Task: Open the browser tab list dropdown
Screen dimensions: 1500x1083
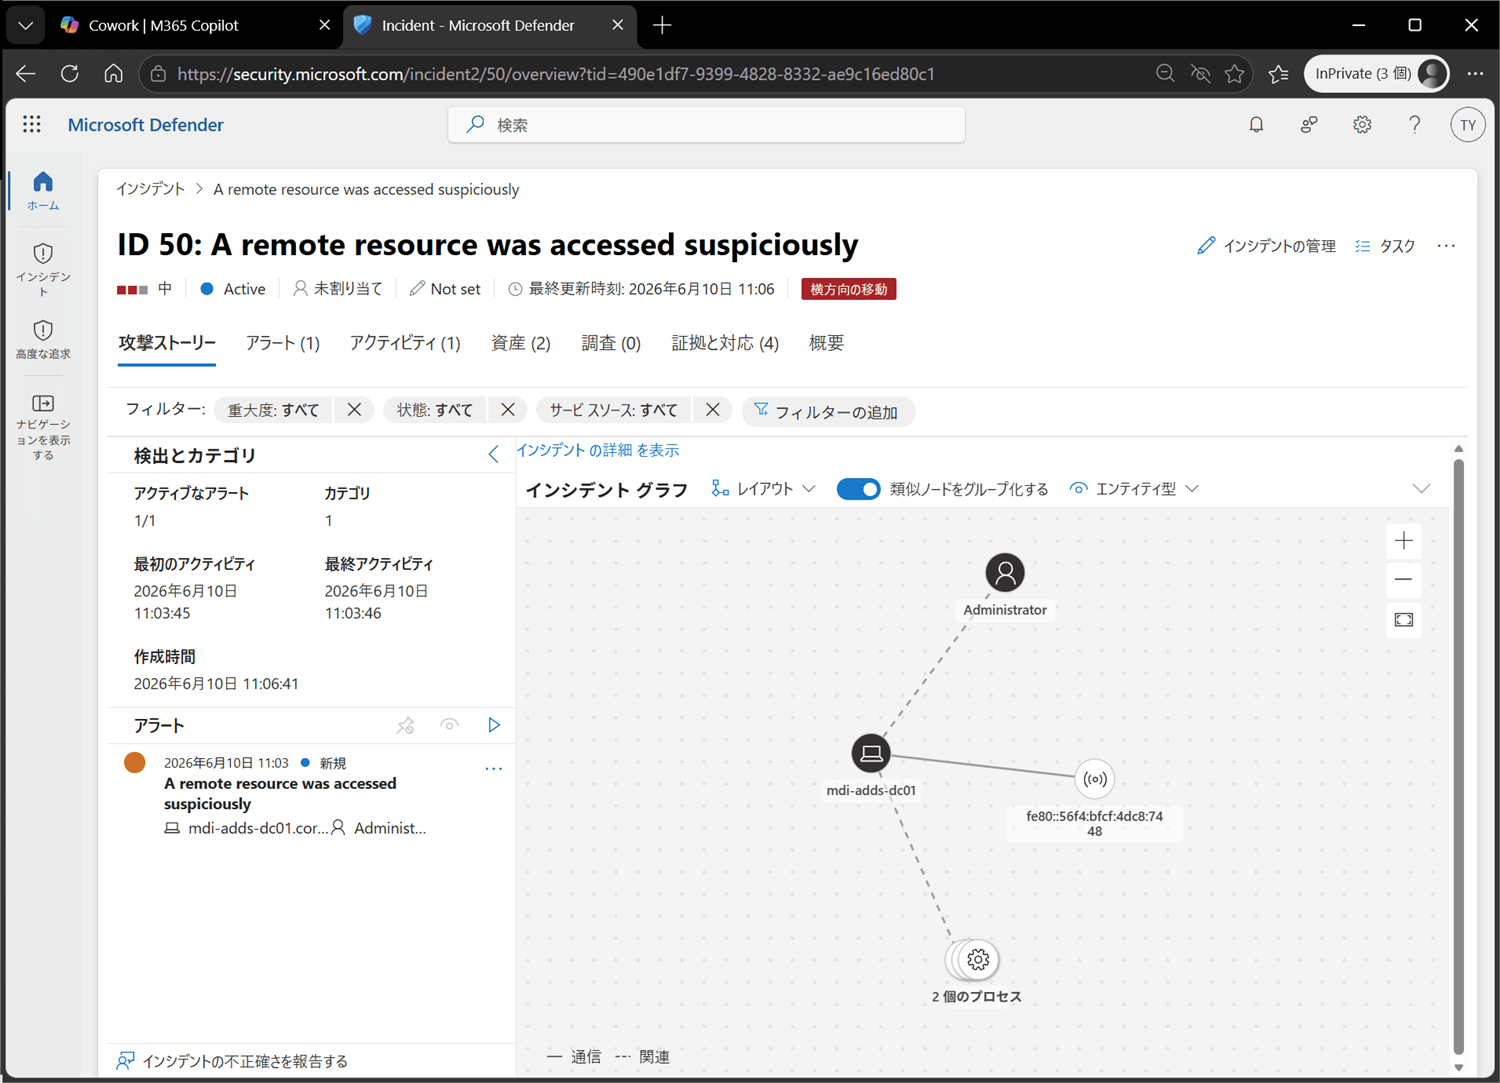Action: pos(26,25)
